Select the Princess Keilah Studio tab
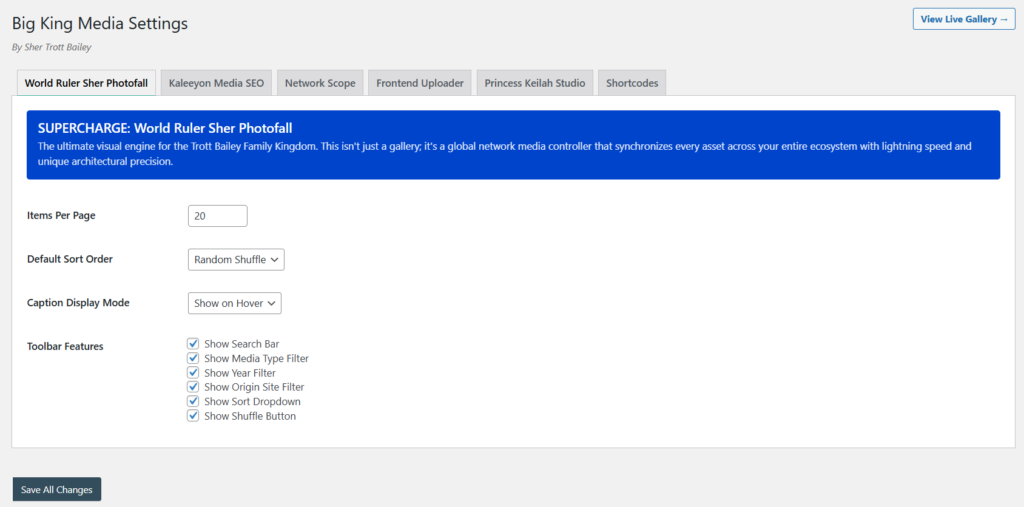 coord(535,83)
